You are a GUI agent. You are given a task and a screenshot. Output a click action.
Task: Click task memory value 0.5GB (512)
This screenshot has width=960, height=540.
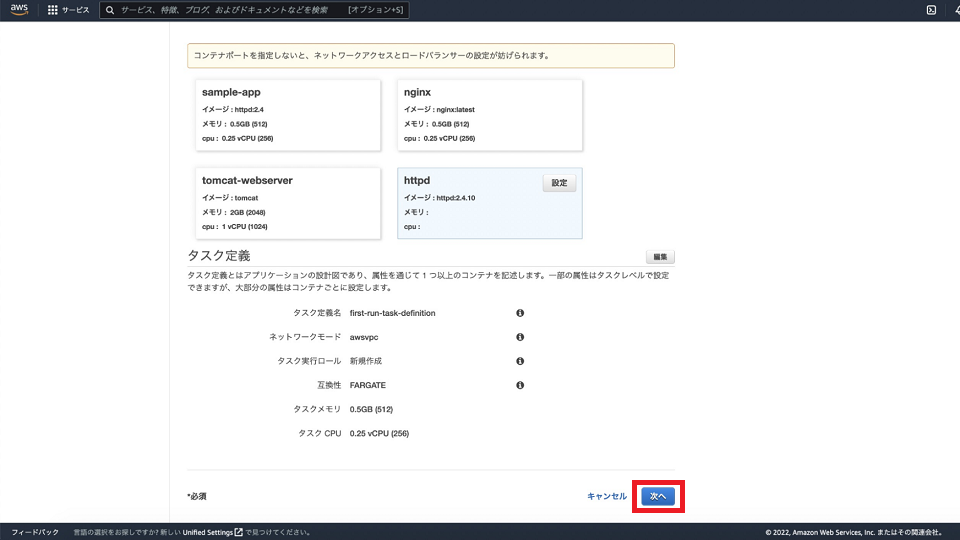point(371,409)
